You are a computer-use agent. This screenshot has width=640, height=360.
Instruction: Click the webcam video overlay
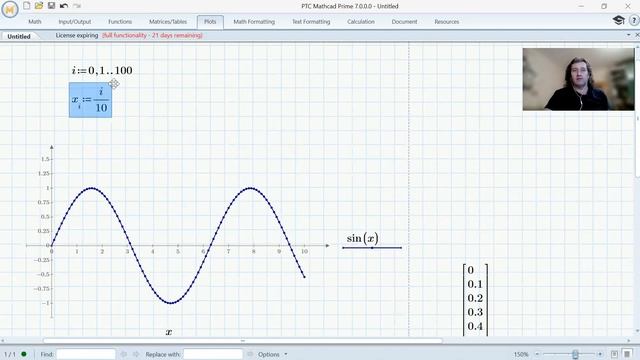pyautogui.click(x=578, y=79)
